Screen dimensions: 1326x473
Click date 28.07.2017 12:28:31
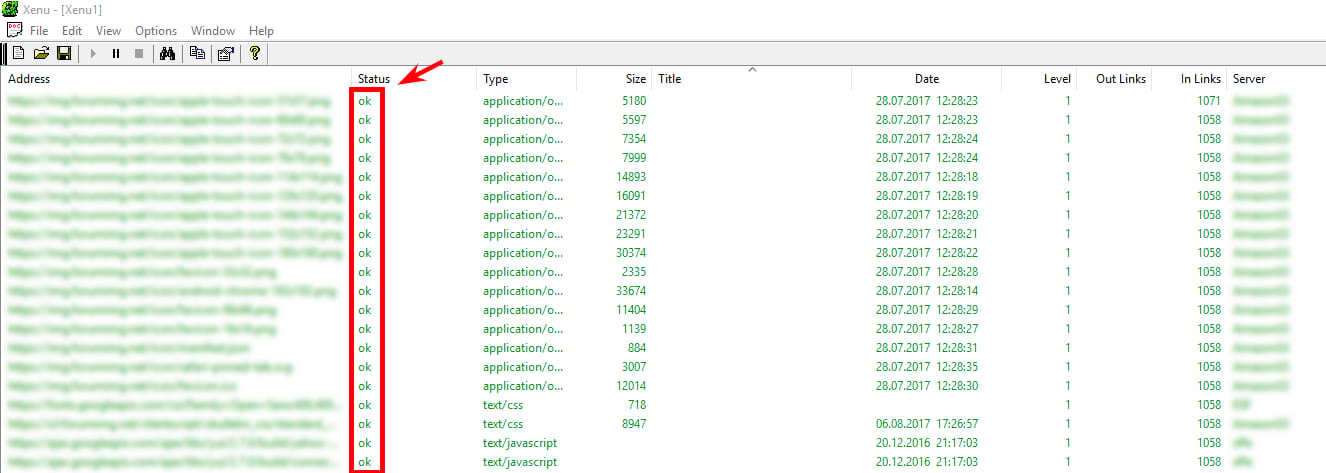pyautogui.click(x=926, y=348)
